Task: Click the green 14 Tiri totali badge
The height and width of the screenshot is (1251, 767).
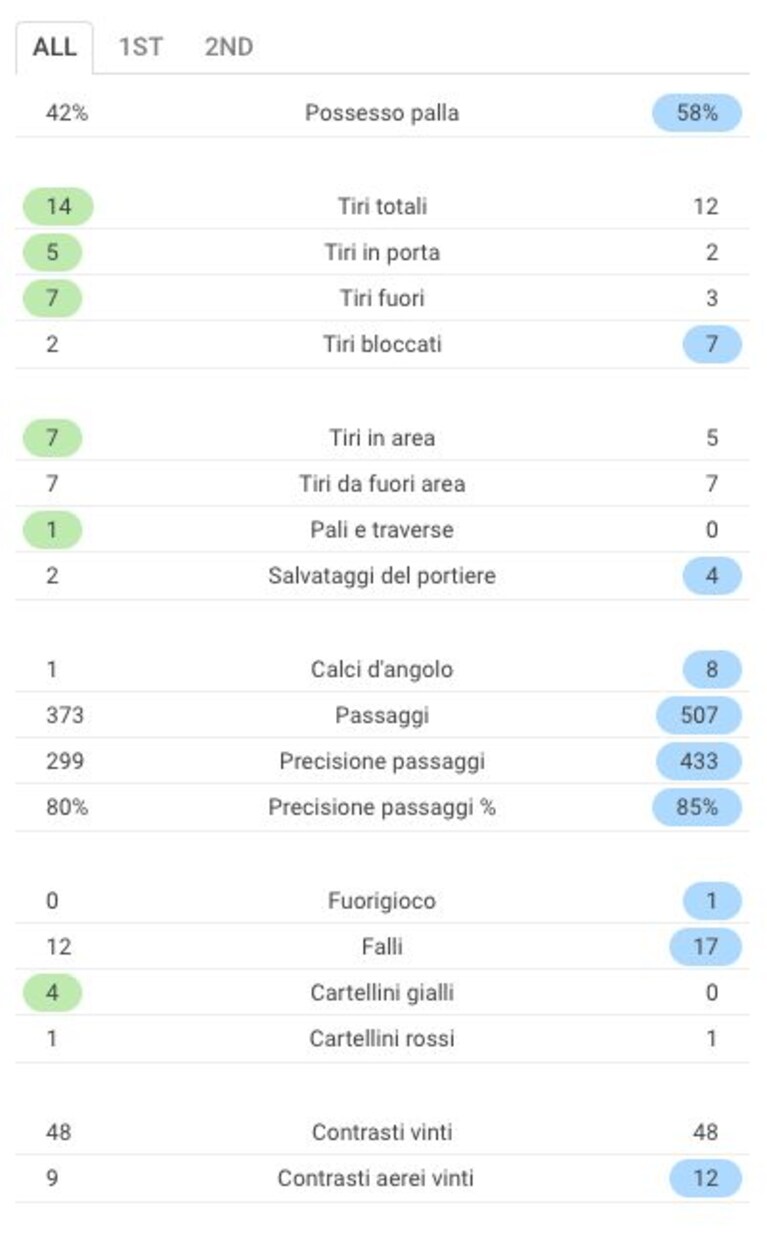Action: tap(58, 206)
